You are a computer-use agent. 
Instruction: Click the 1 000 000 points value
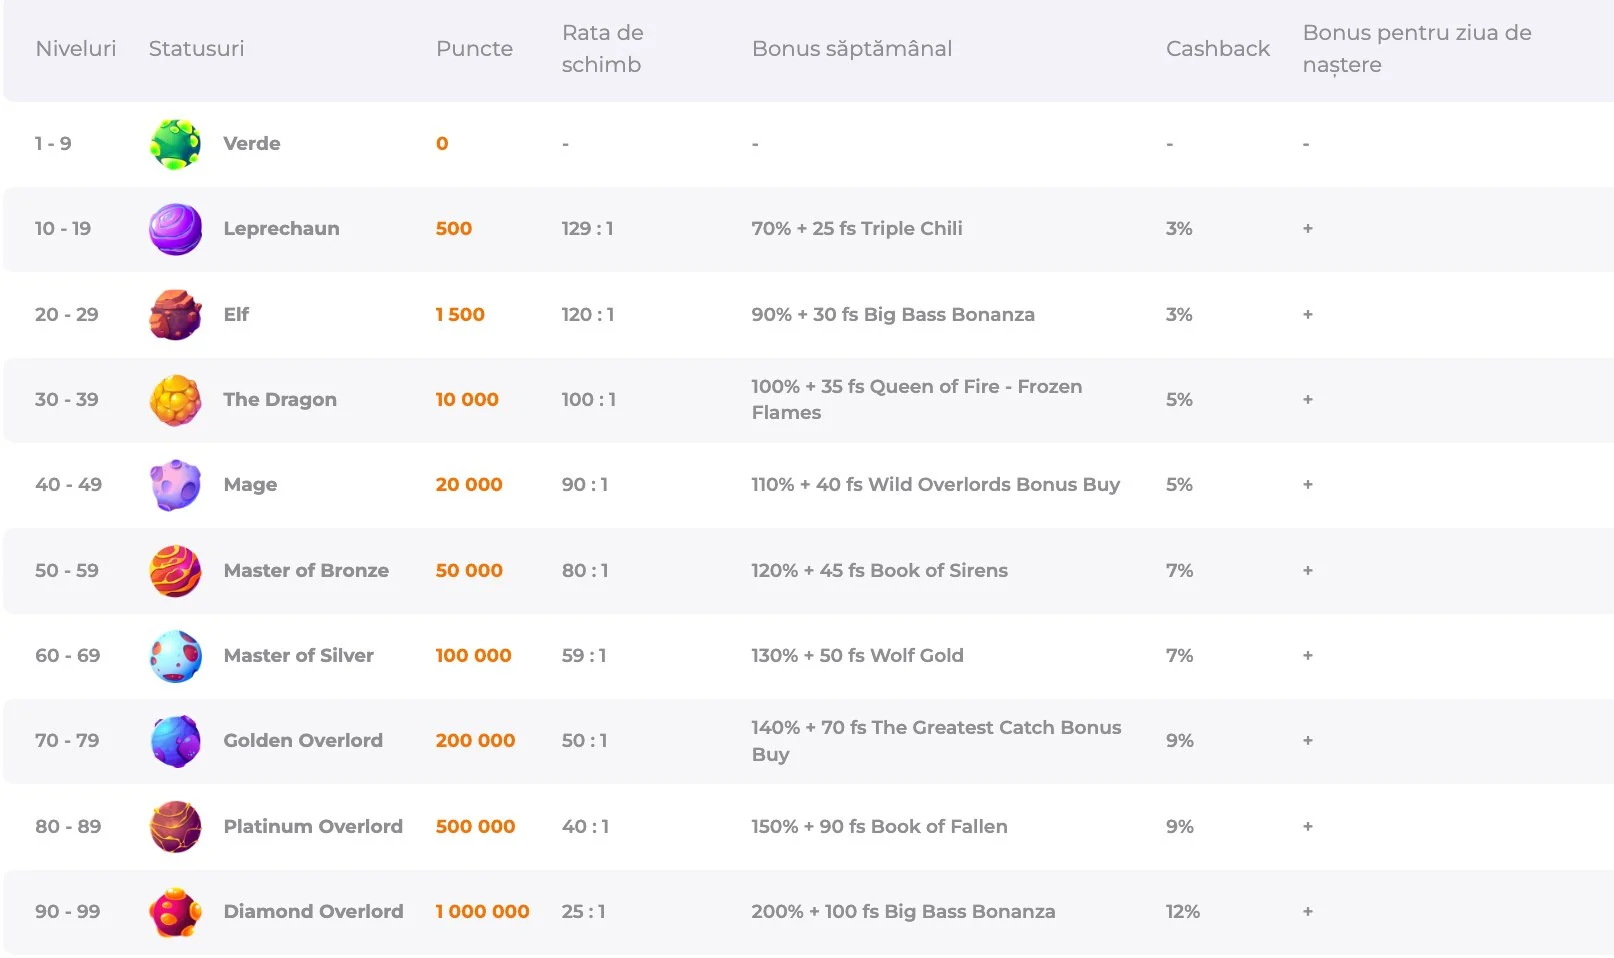[x=482, y=912]
